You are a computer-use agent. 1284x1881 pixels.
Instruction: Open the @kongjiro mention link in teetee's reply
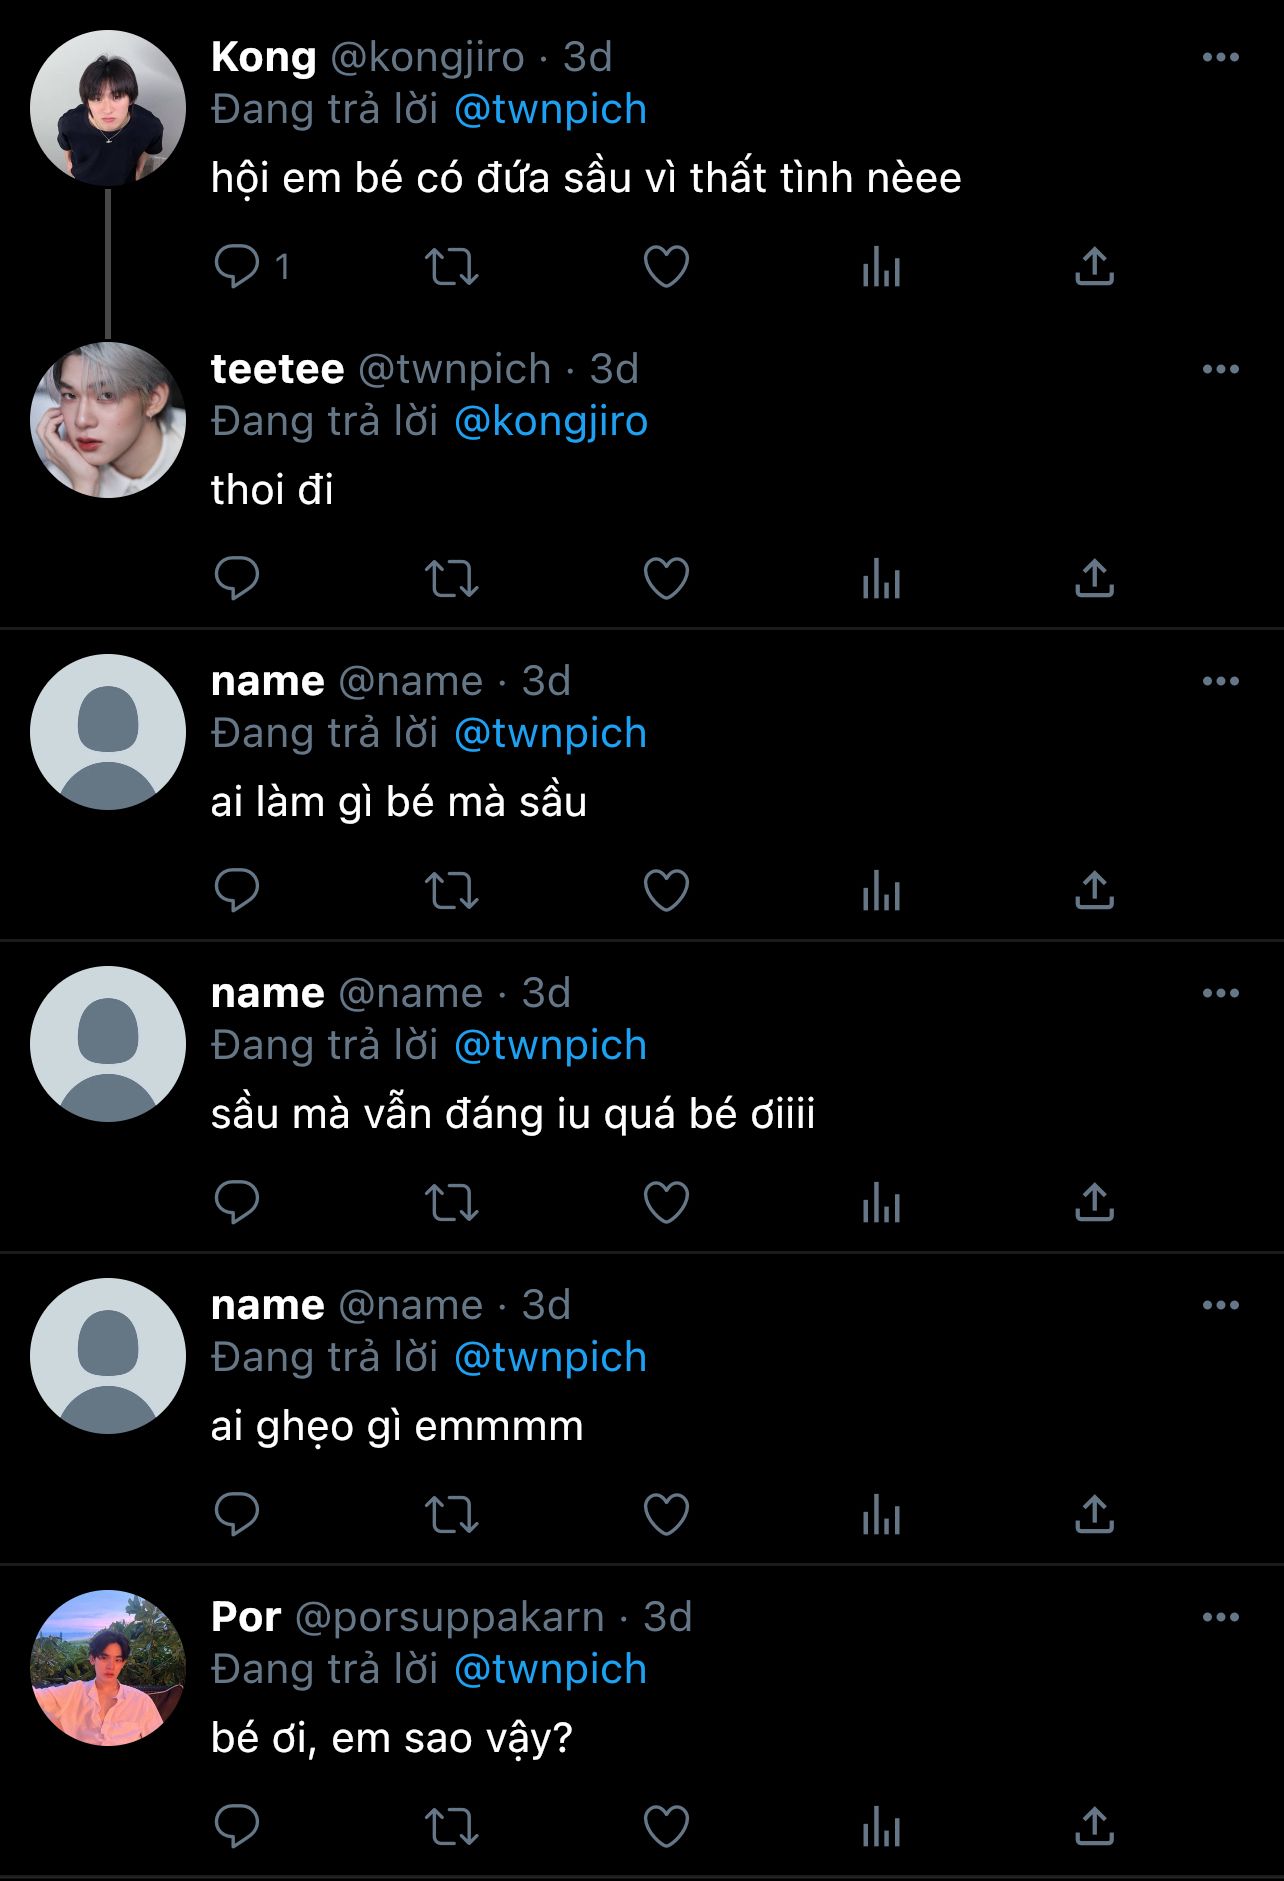click(550, 422)
